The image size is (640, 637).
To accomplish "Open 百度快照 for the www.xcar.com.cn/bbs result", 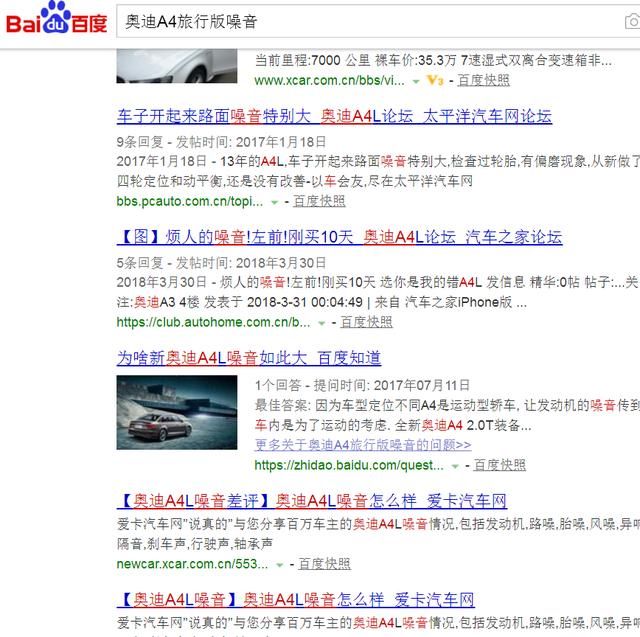I will 483,80.
